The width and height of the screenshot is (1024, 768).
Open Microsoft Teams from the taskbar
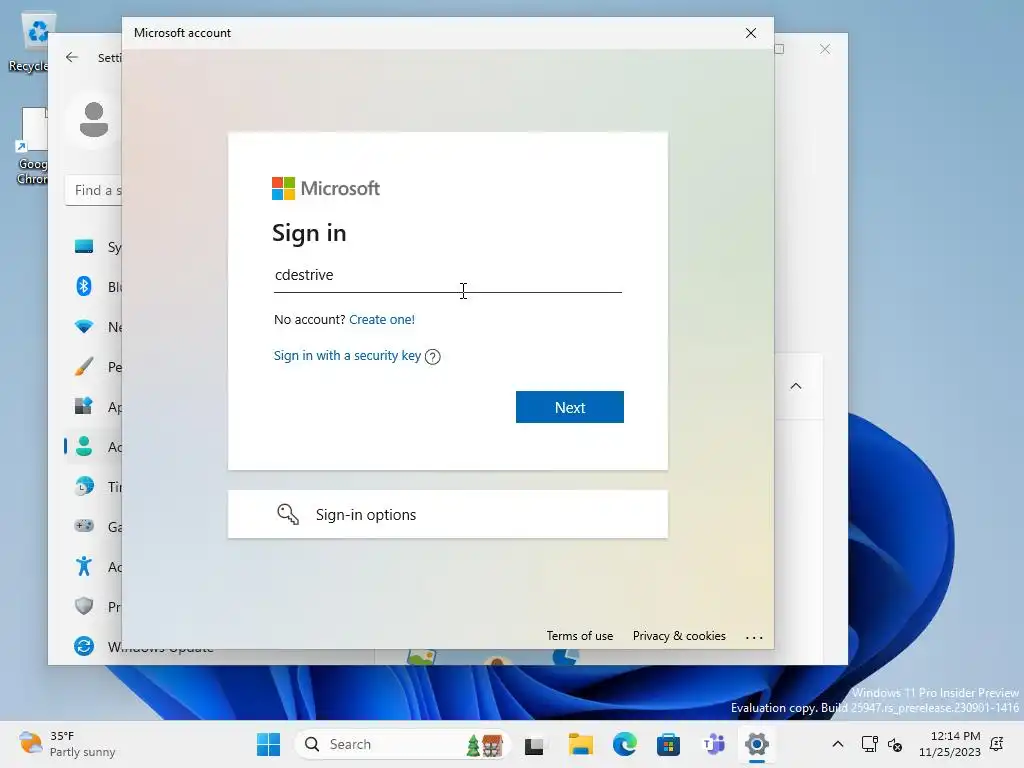713,744
